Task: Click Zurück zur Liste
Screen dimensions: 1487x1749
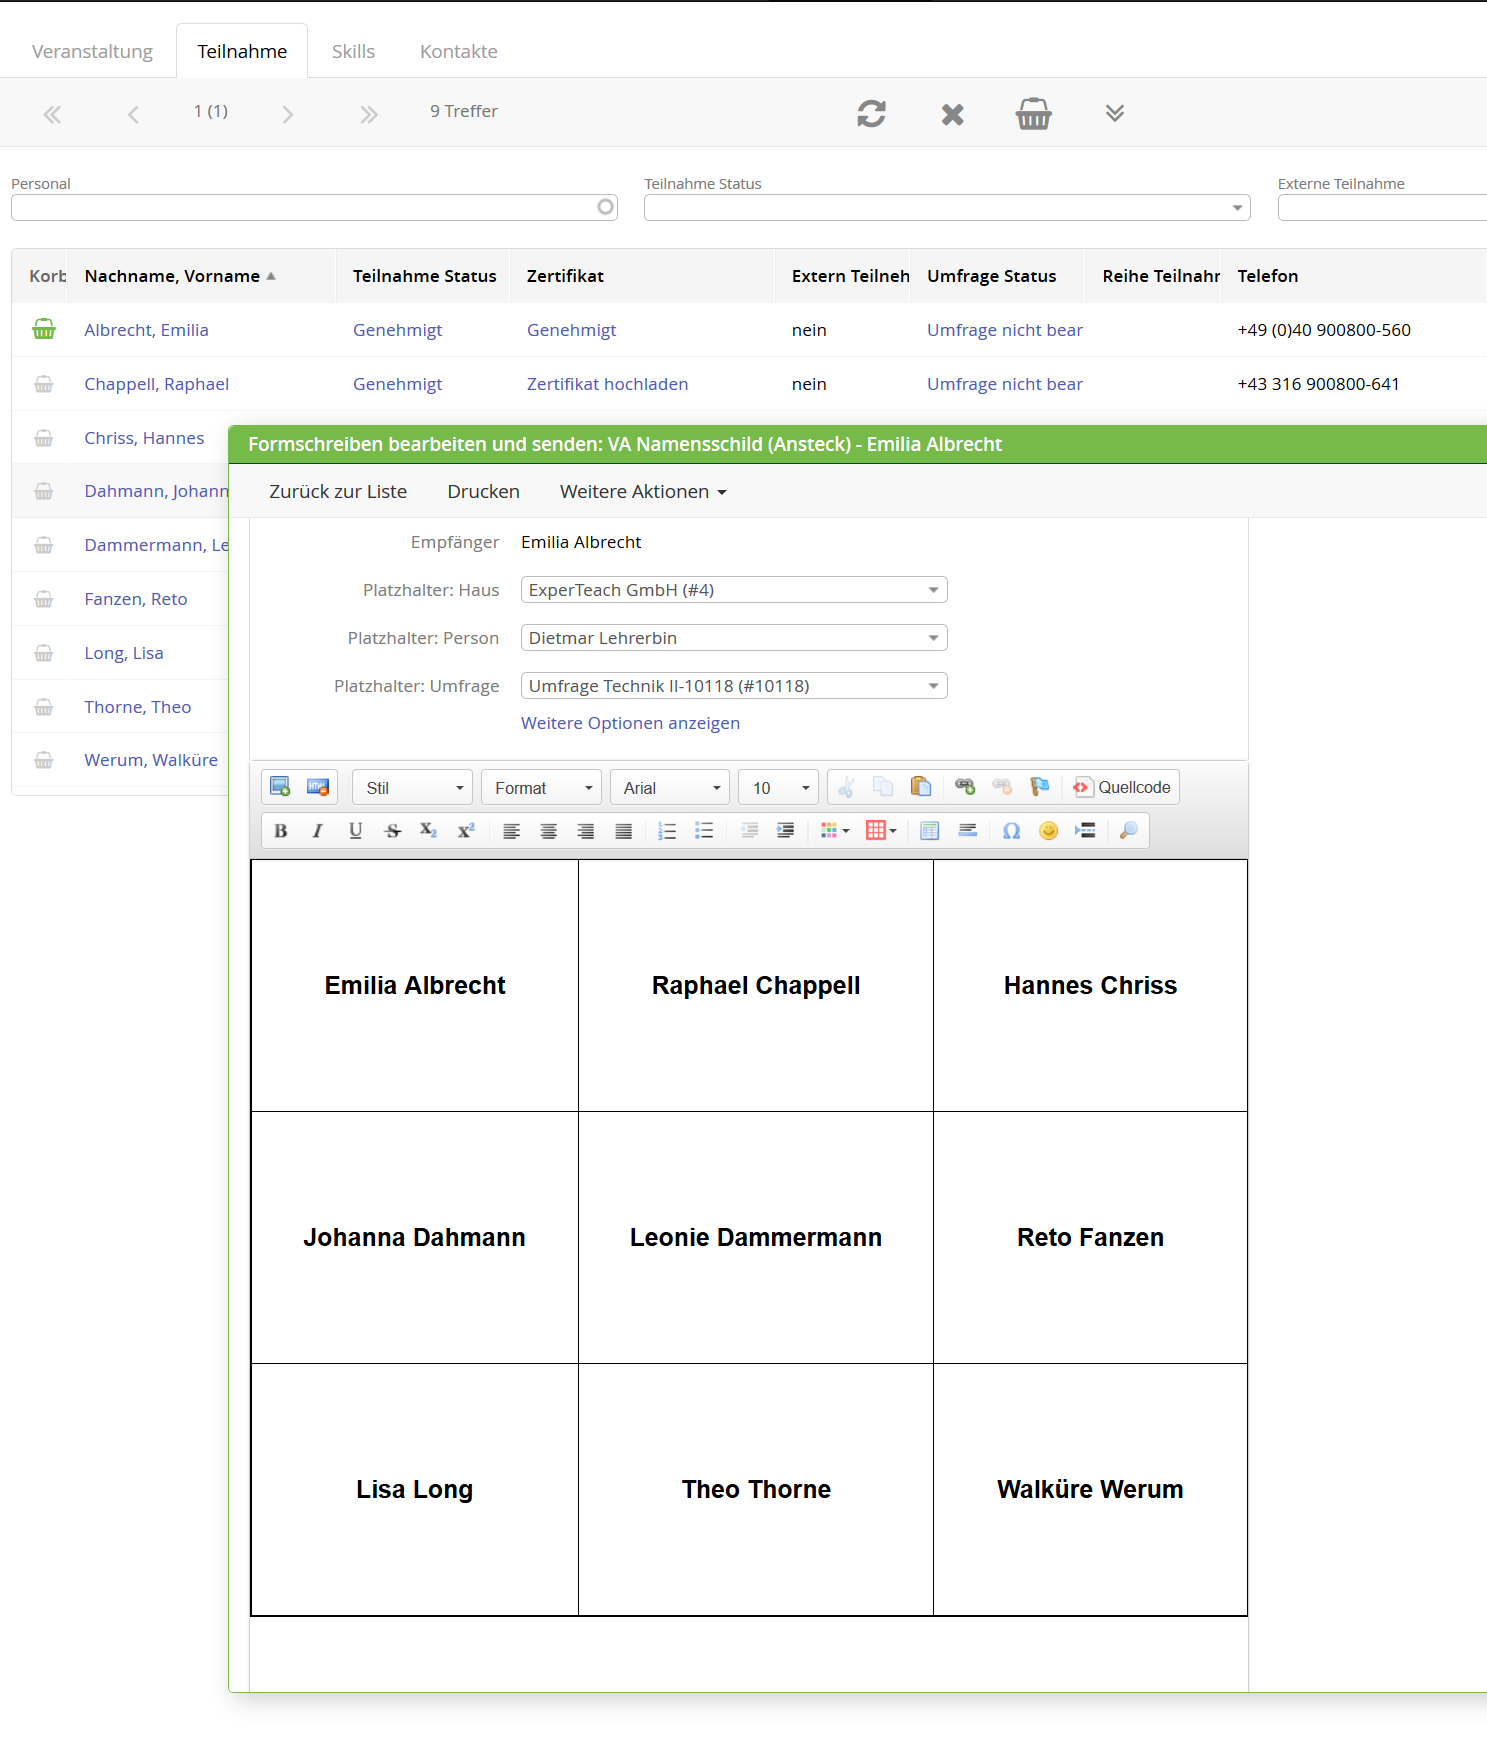Action: (338, 491)
